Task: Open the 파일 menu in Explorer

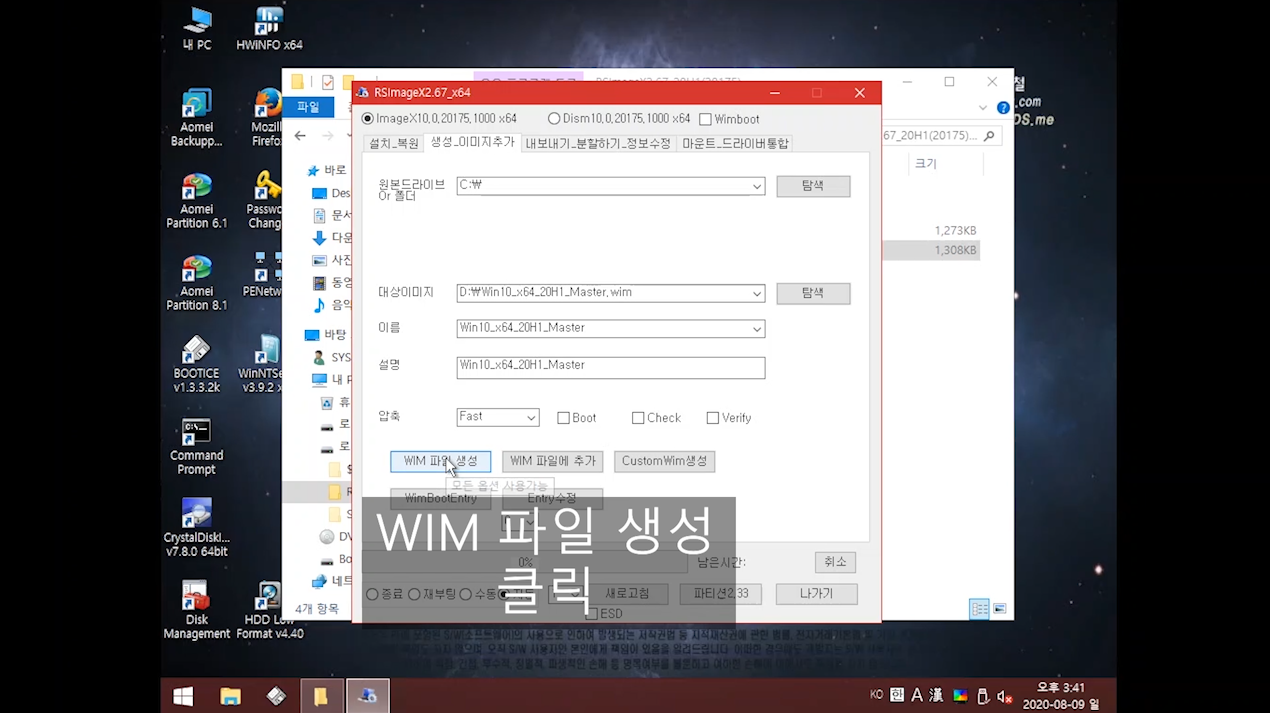Action: click(x=308, y=108)
